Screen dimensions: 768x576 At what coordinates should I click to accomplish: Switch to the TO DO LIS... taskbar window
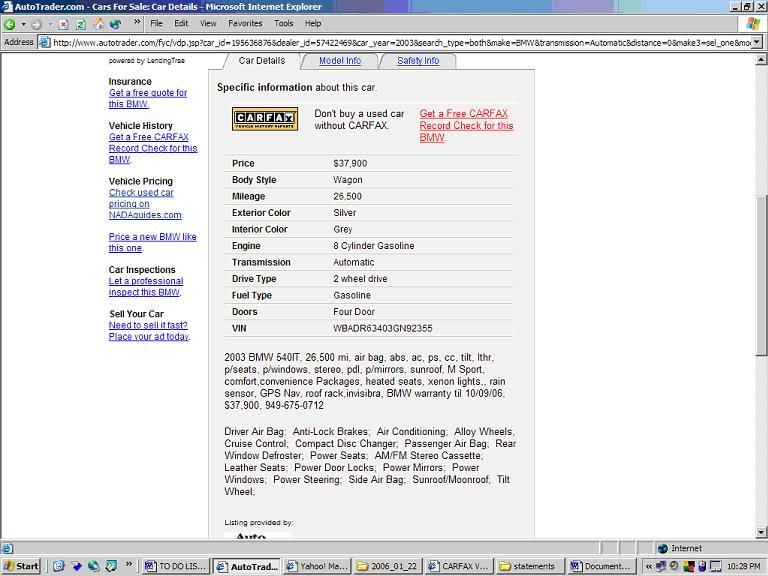click(176, 566)
